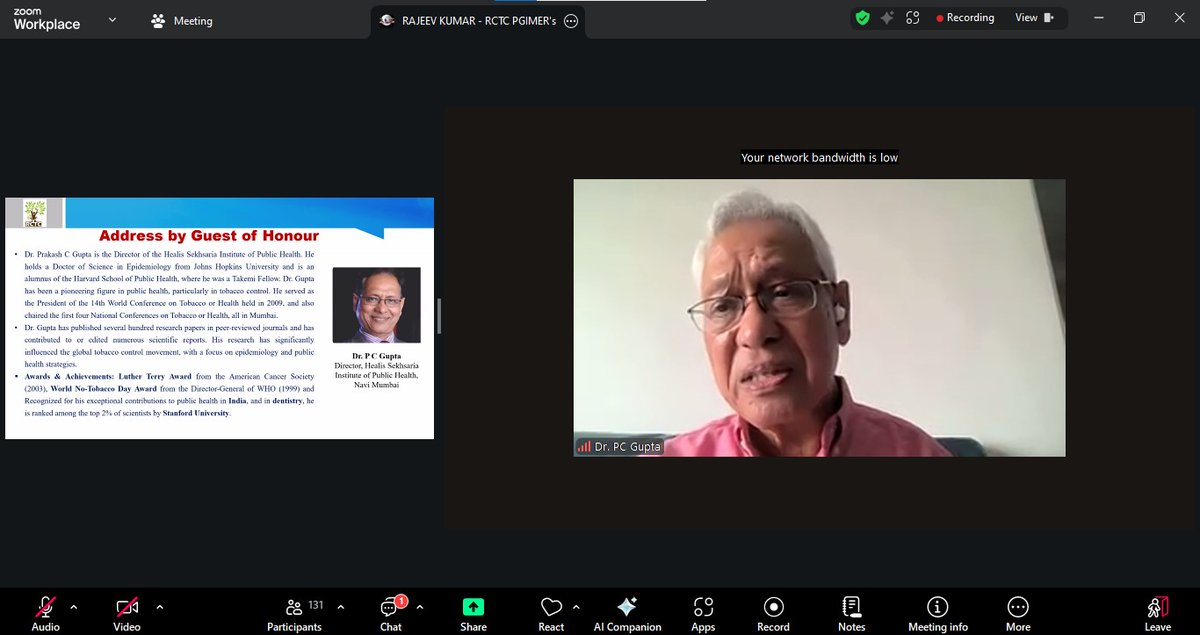This screenshot has height=635, width=1200.
Task: Click the Dr P C Gupta portrait on slide
Action: tap(376, 305)
